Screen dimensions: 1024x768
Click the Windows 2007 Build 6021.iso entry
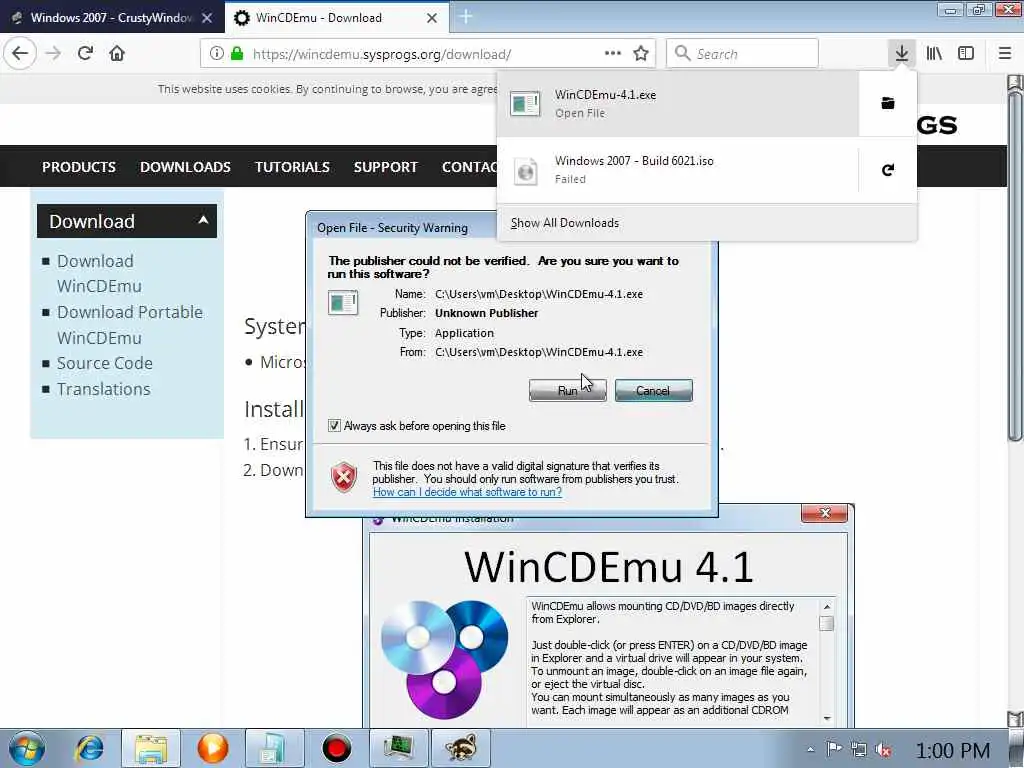678,170
